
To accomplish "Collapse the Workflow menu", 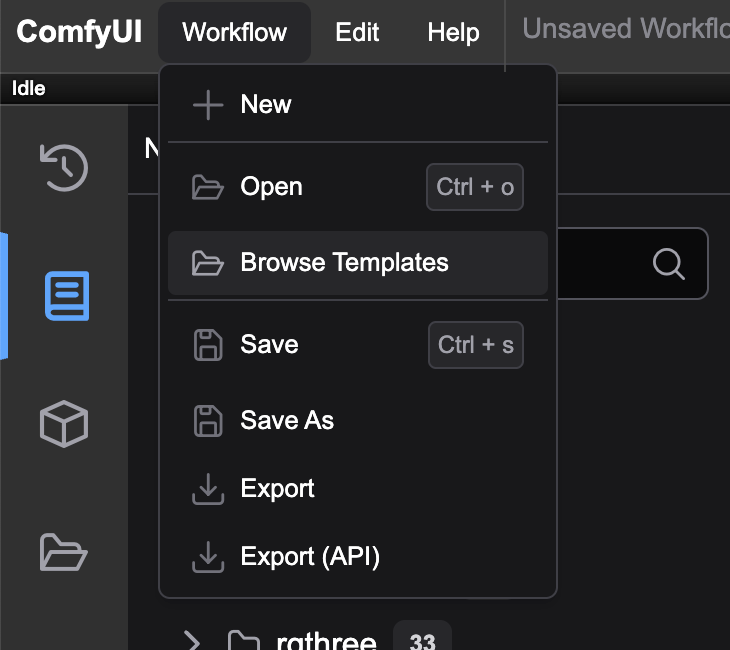I will point(234,32).
